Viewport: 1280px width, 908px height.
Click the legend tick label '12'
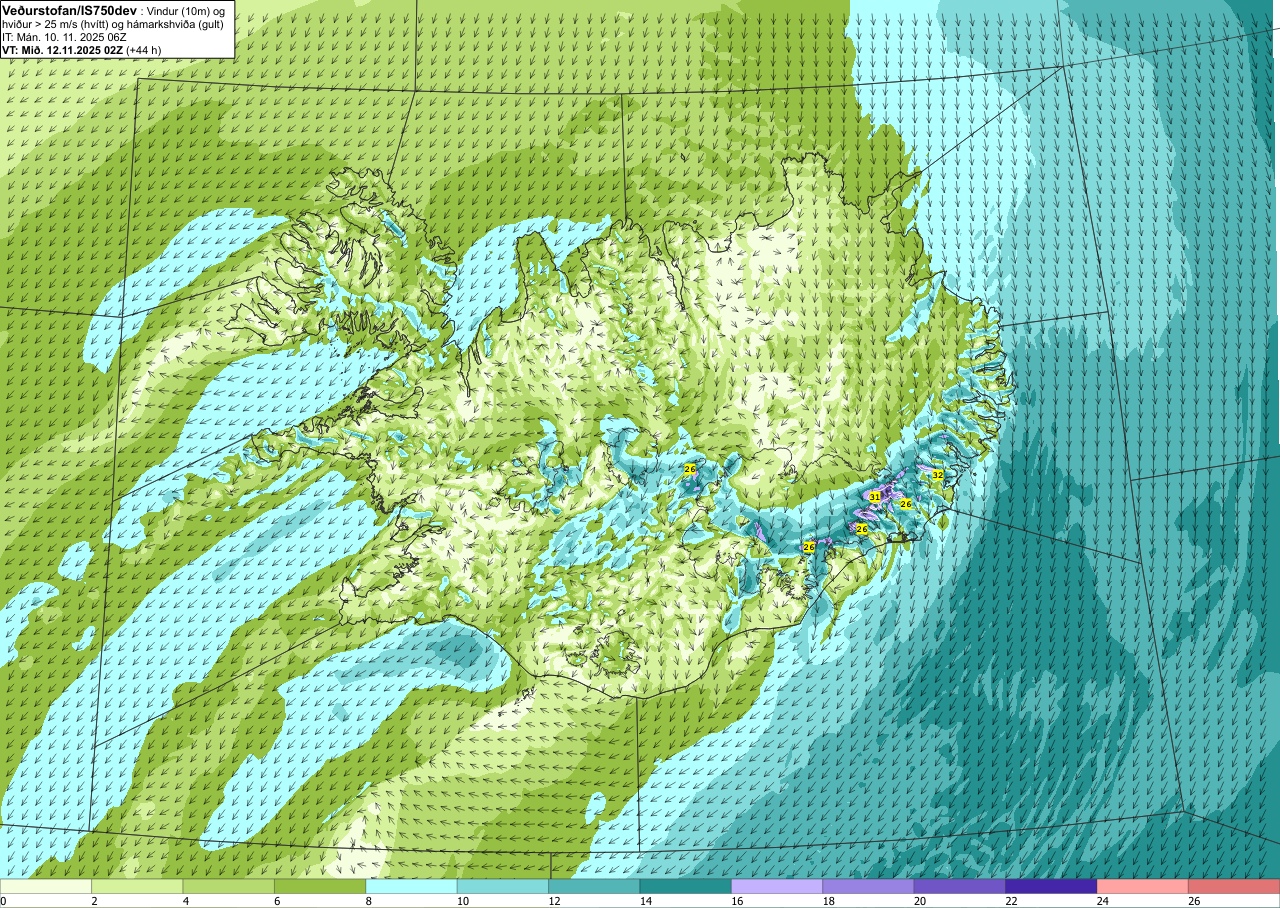click(x=554, y=901)
